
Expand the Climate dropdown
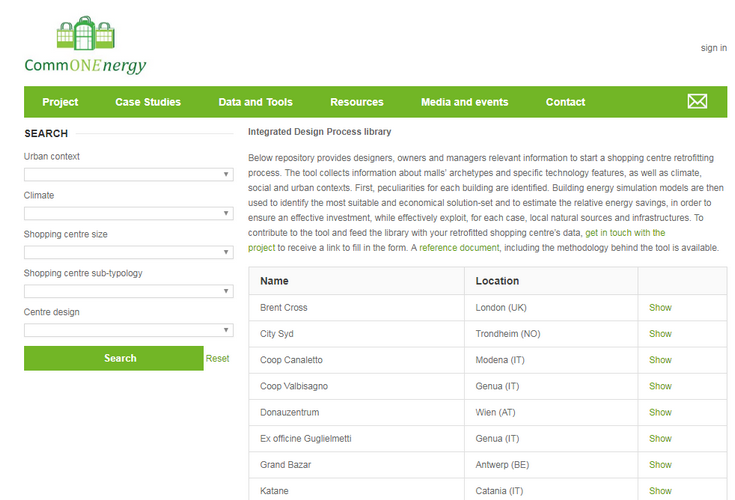pyautogui.click(x=128, y=213)
